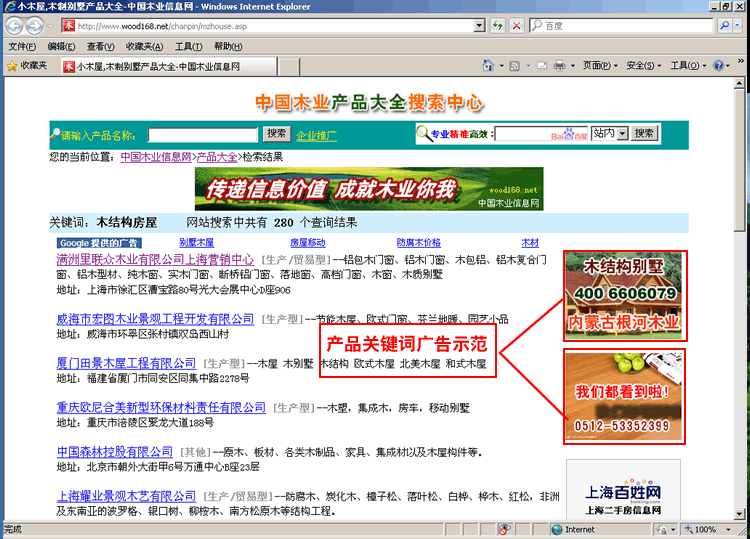Expand the 安全(S) command bar menu

click(643, 66)
